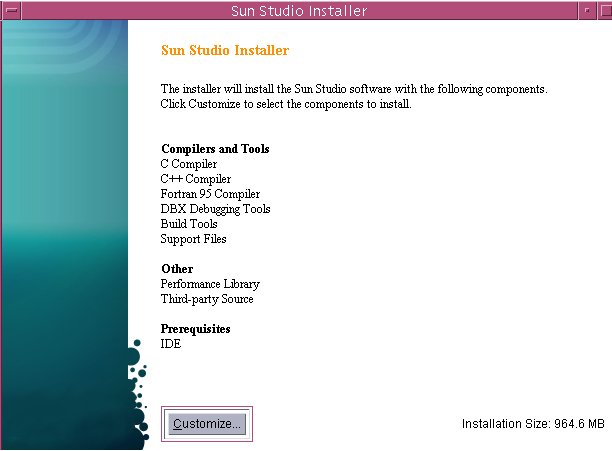Image resolution: width=612 pixels, height=451 pixels.
Task: Select Build Tools component text
Action: tap(189, 224)
